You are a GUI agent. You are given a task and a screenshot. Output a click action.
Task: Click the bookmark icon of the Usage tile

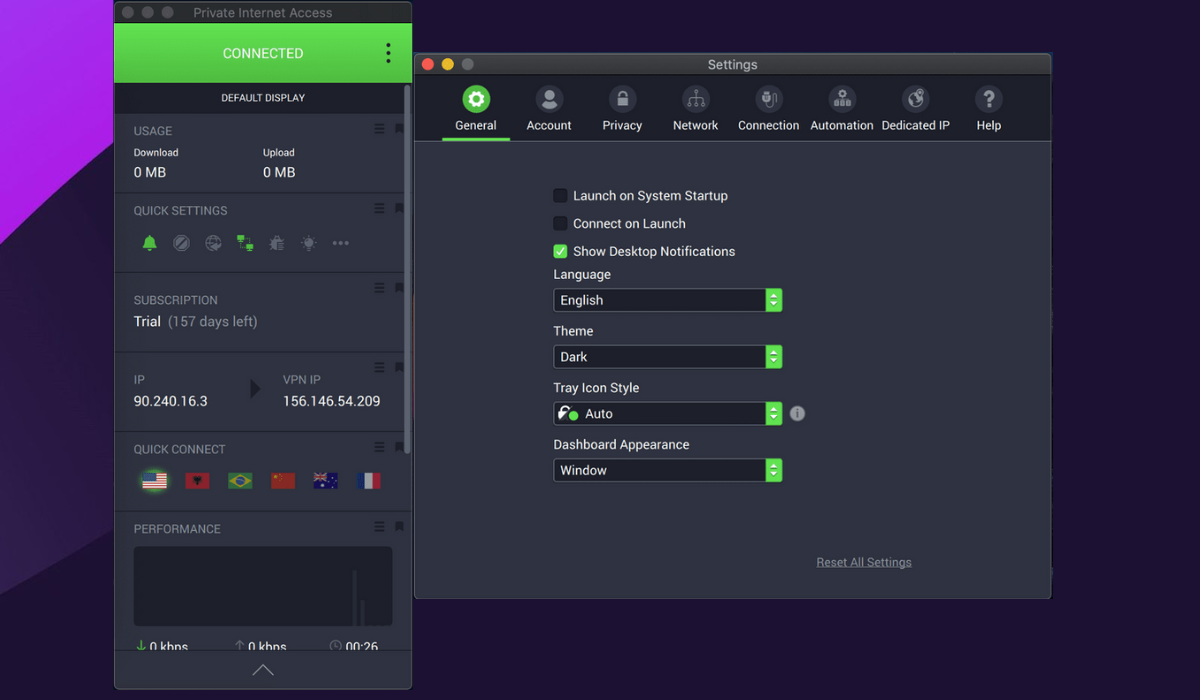399,129
